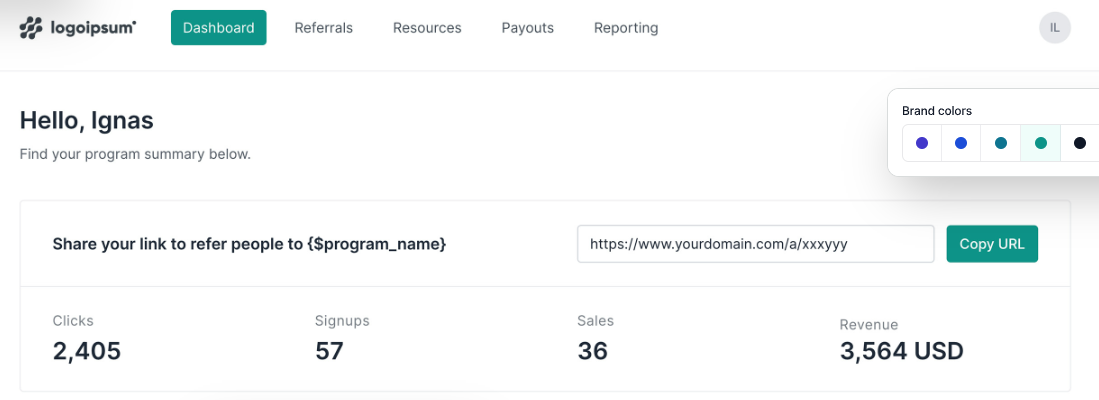This screenshot has height=400, width=1099.
Task: Choose the blue brand color swatch
Action: [x=961, y=143]
